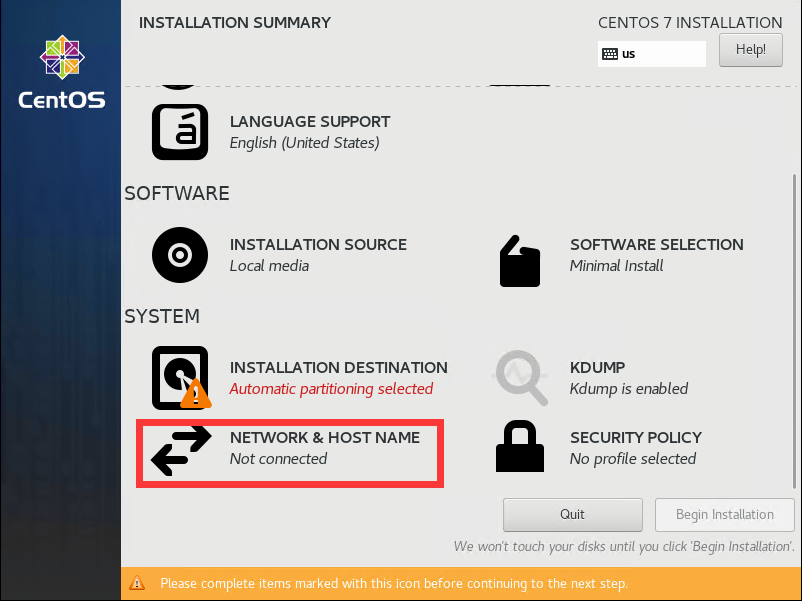Open INSTALLATION DESTINATION label
The image size is (802, 601).
click(x=339, y=367)
